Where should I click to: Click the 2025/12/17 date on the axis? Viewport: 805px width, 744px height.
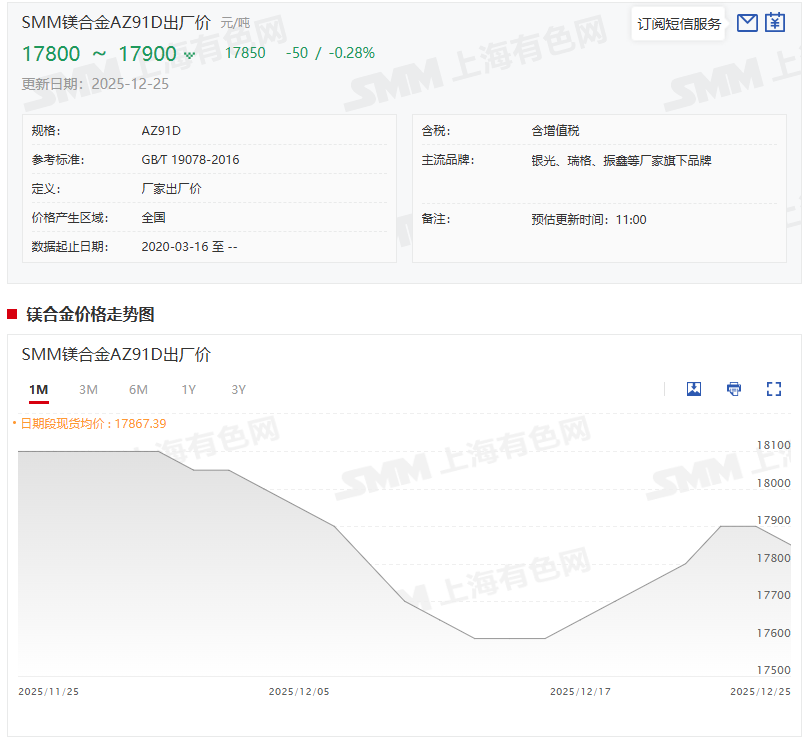click(579, 691)
